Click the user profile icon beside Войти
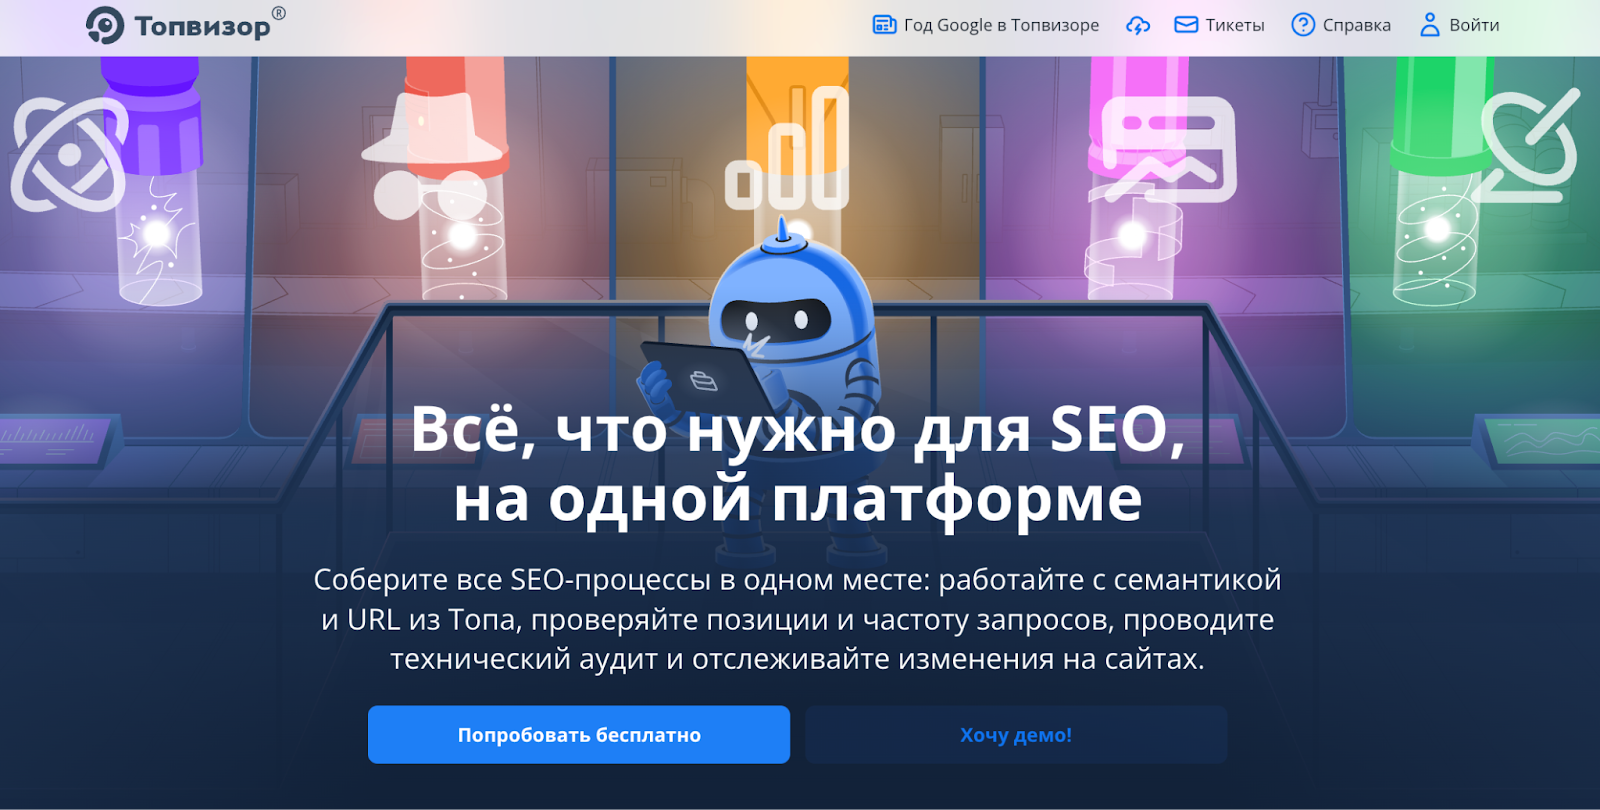The image size is (1600, 810). [1430, 25]
